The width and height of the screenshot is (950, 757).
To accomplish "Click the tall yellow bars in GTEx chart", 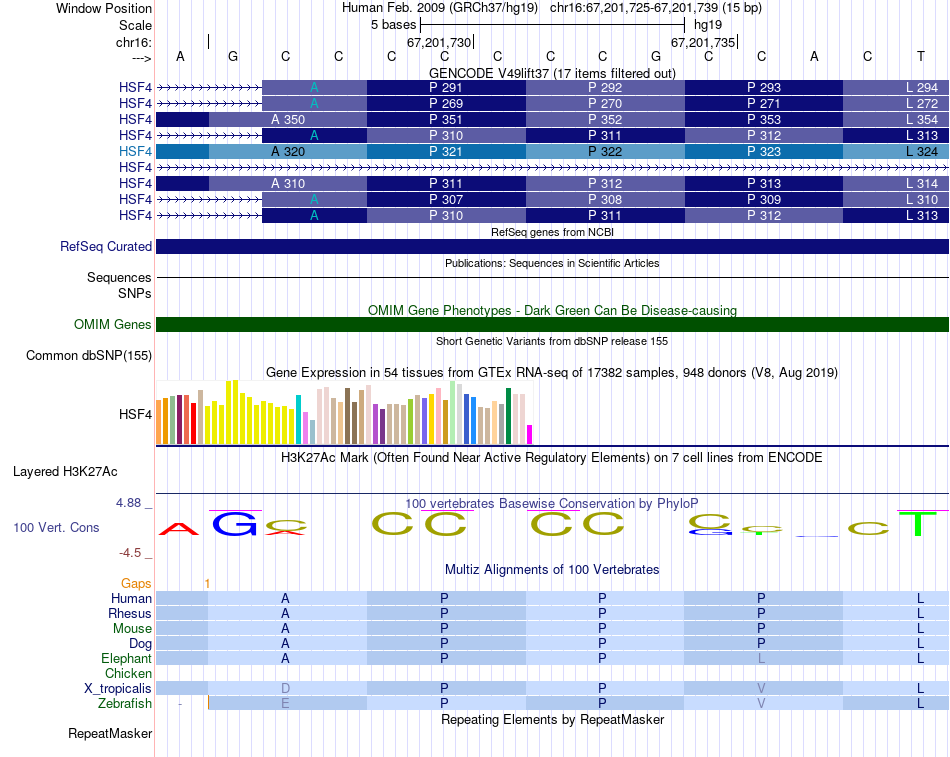I will click(x=232, y=412).
